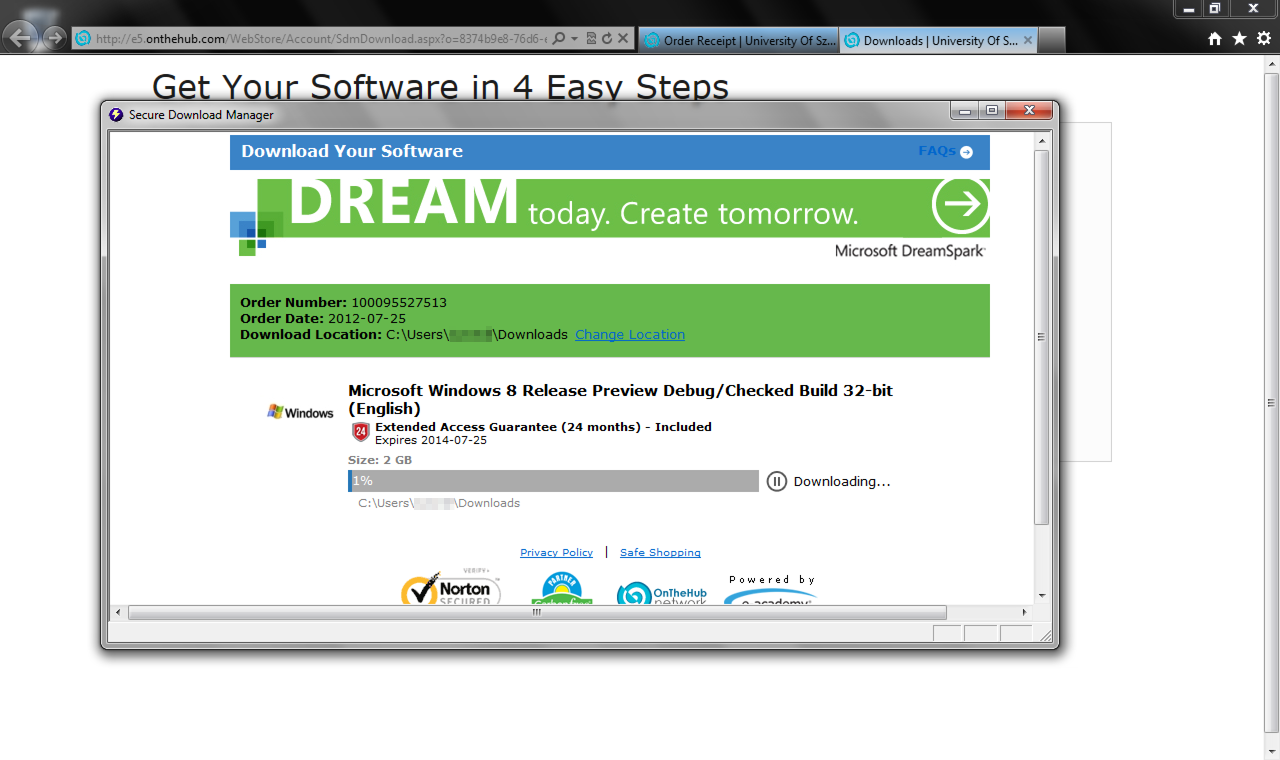Viewport: 1280px width, 760px height.
Task: Click the download manager horizontal scrollbar thumb
Action: pyautogui.click(x=537, y=612)
